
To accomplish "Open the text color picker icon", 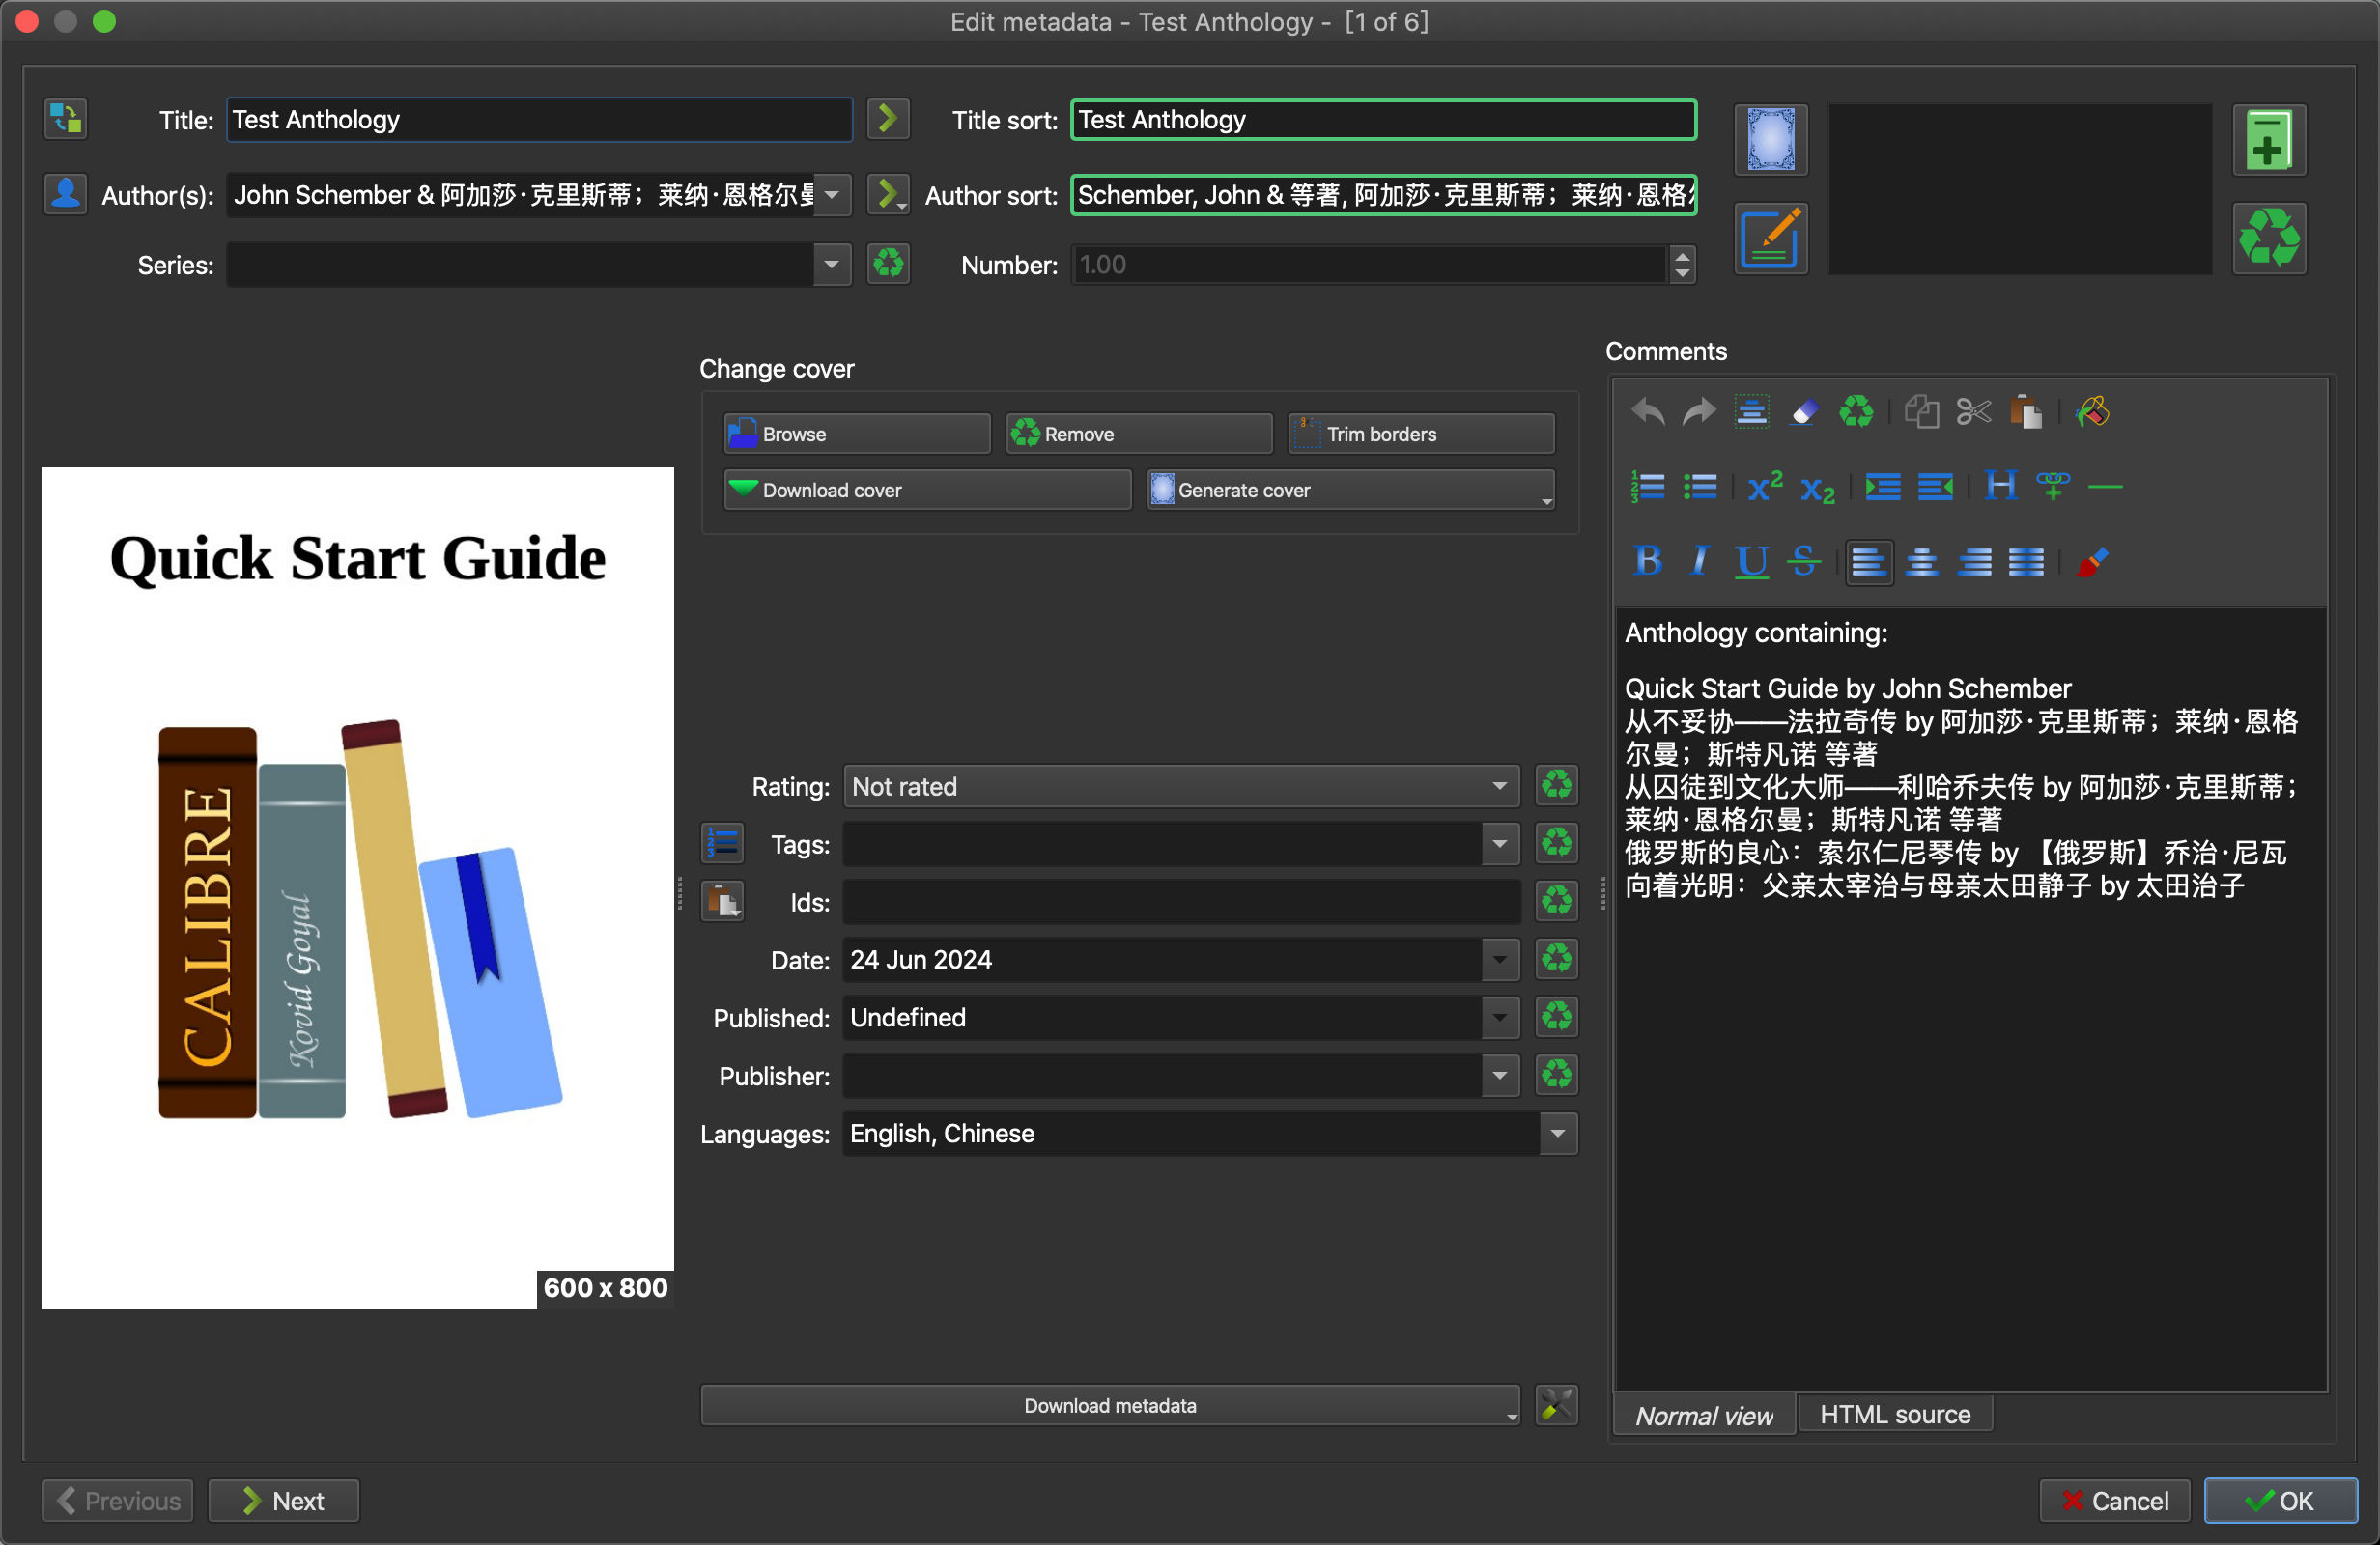I will click(2093, 561).
